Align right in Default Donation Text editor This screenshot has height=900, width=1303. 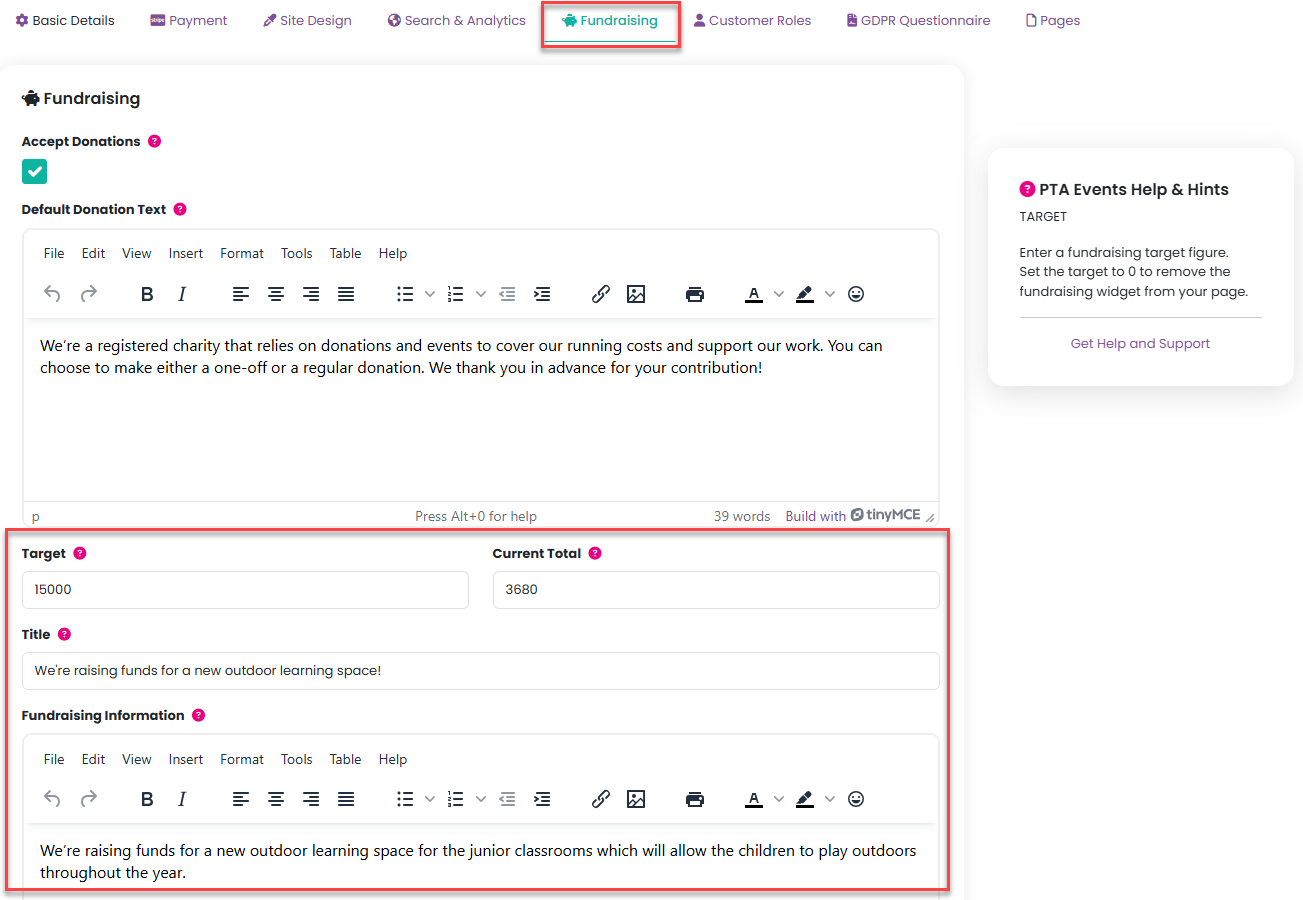pos(311,294)
